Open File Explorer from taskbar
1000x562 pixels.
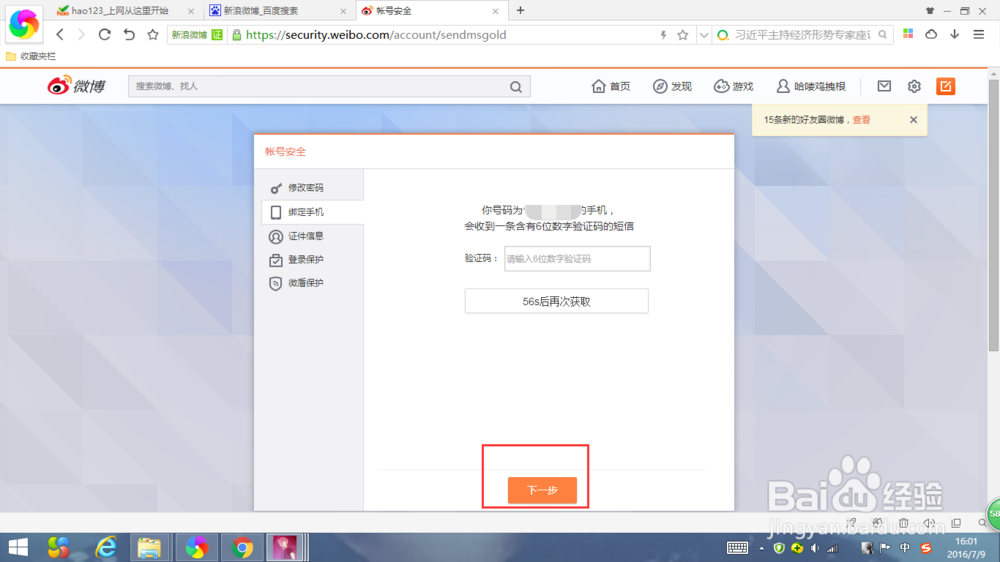[x=149, y=547]
